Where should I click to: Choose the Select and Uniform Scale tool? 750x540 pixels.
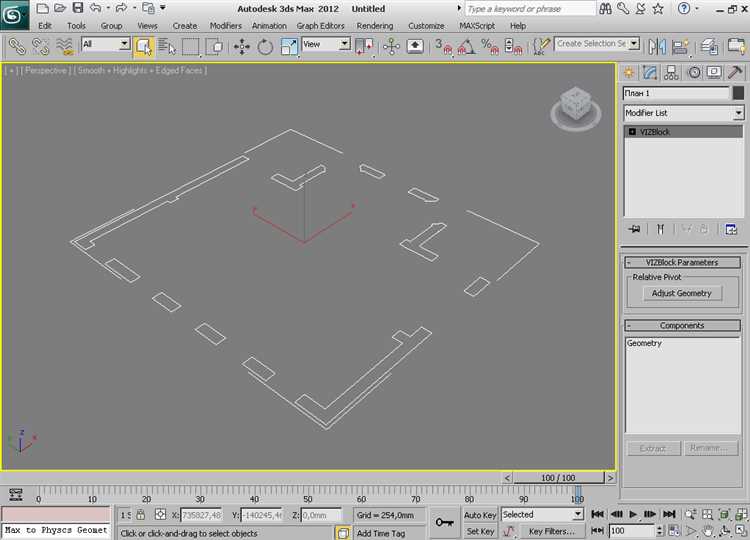pos(289,47)
